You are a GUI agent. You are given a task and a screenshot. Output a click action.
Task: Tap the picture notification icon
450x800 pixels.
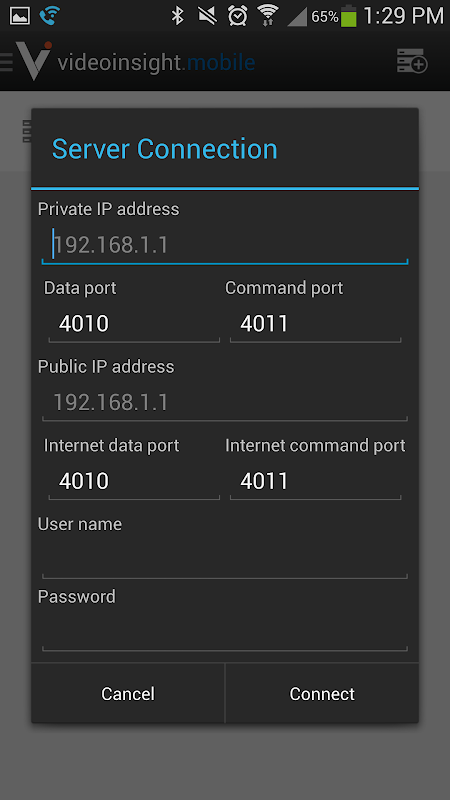tap(20, 16)
